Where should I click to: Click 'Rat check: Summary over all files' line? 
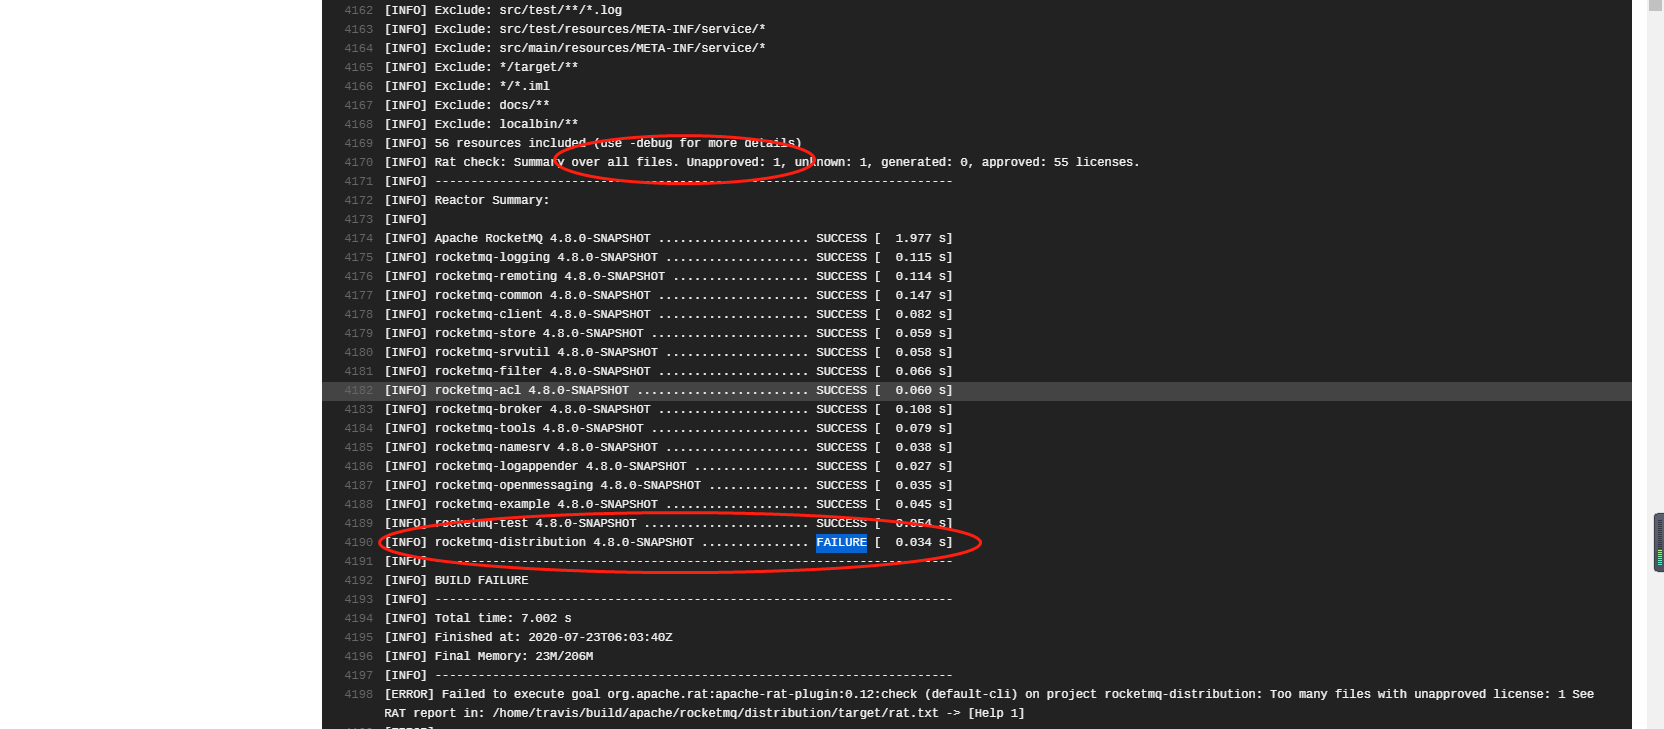(762, 162)
